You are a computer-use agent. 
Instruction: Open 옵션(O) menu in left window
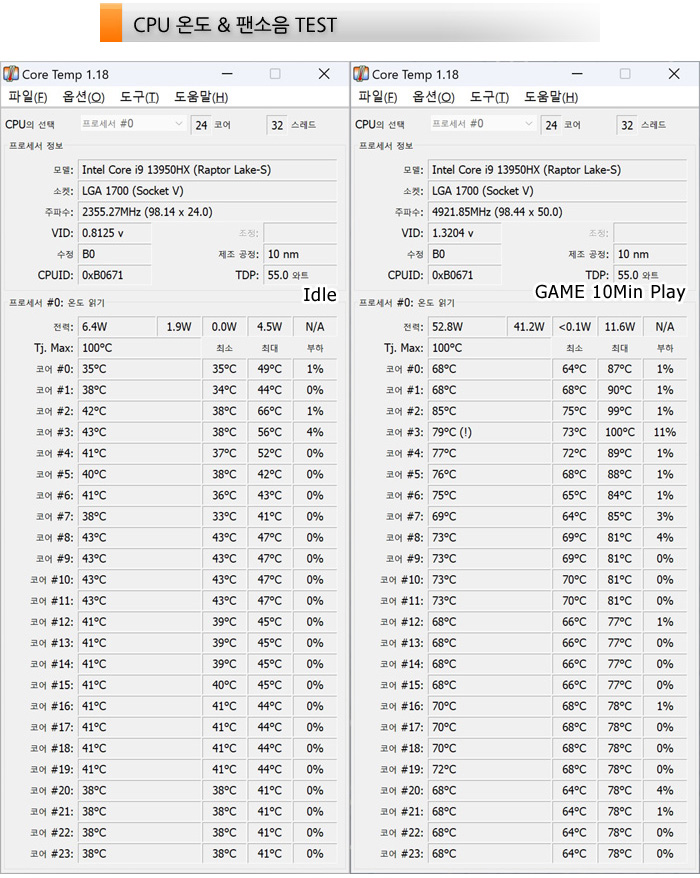(x=83, y=97)
